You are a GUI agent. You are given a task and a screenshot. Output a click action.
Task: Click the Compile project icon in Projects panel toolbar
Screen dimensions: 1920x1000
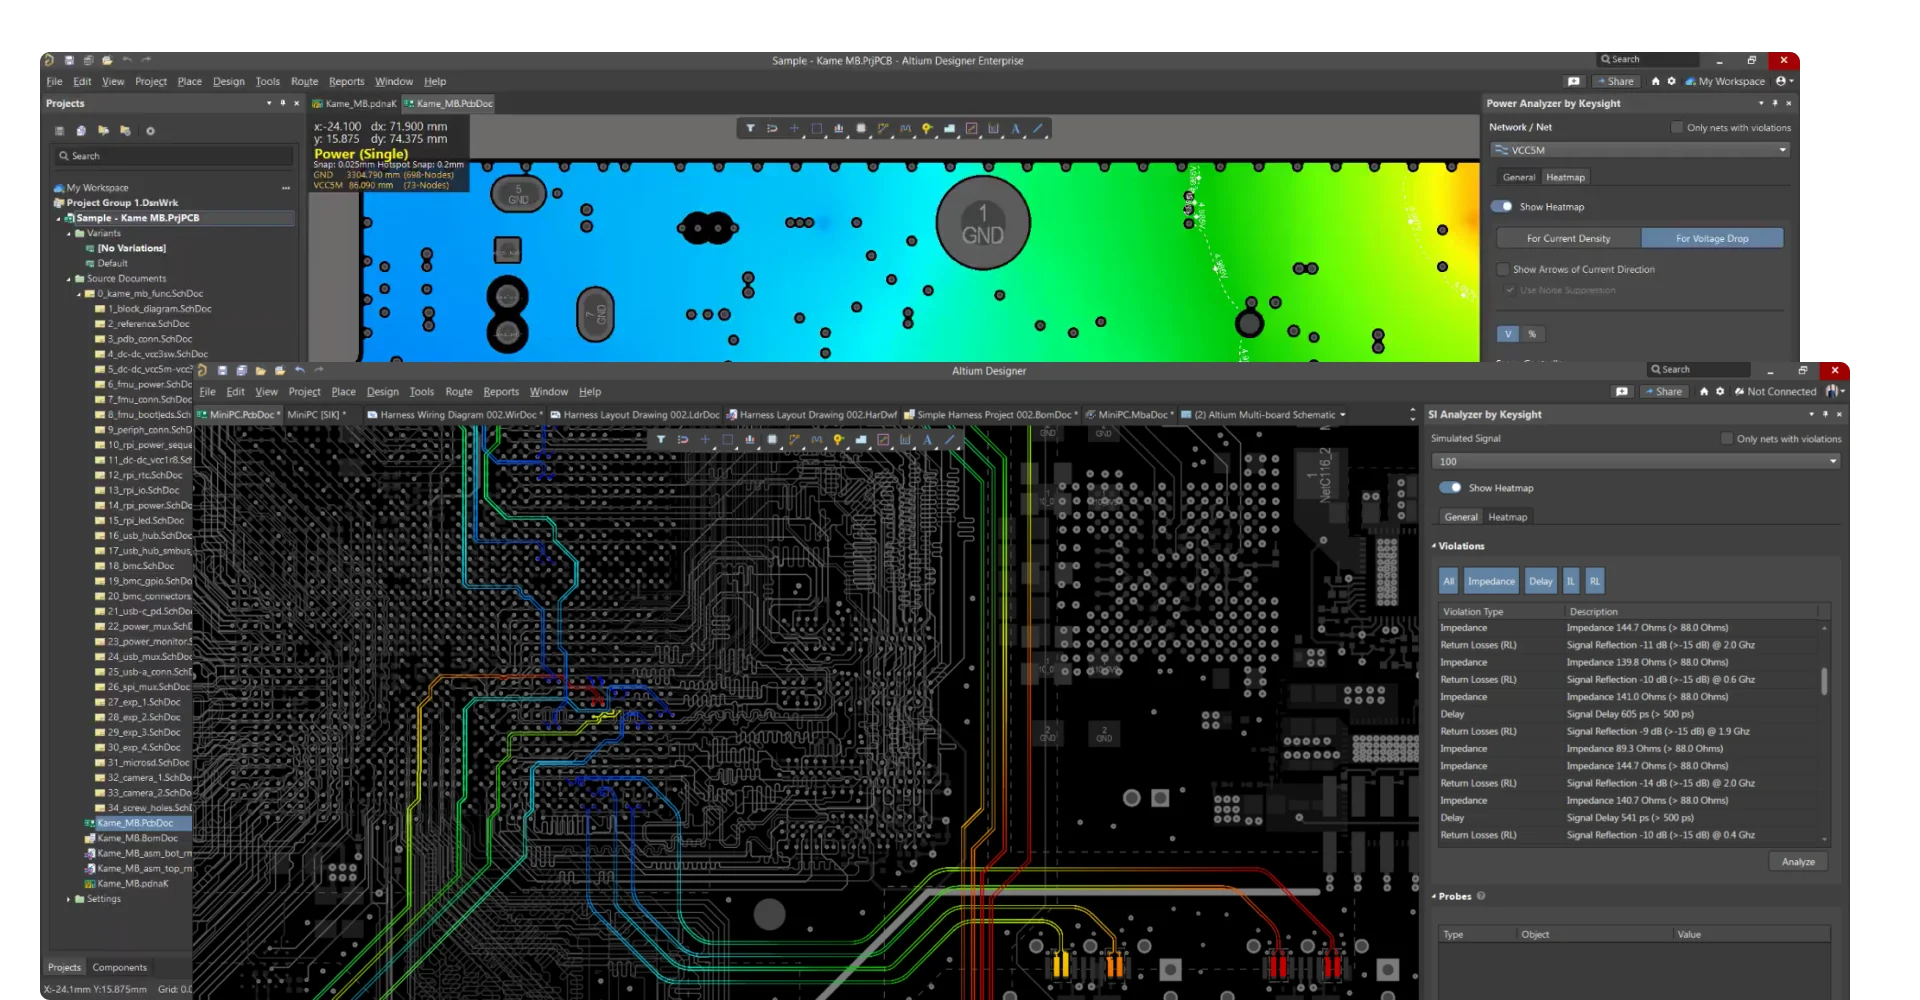[81, 131]
